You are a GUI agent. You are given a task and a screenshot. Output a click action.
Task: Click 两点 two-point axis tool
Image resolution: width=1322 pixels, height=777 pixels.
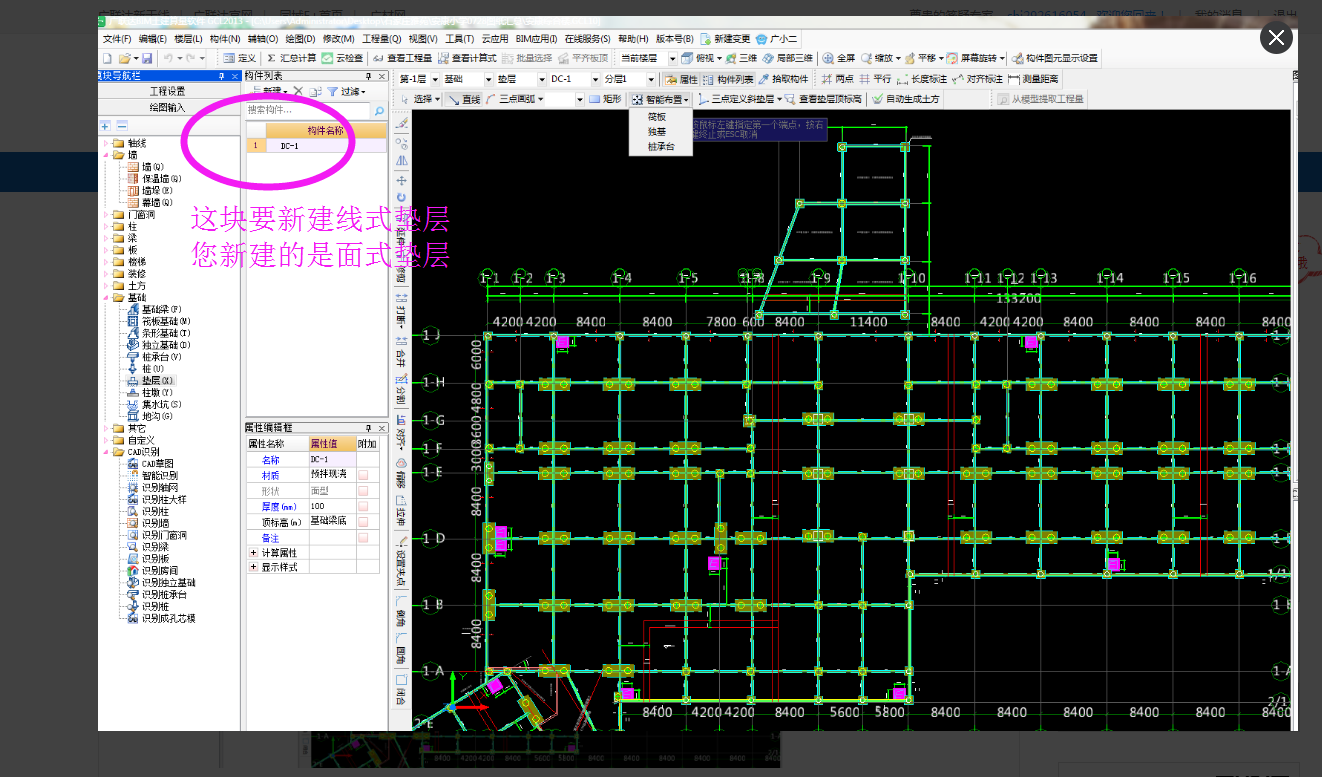[837, 78]
